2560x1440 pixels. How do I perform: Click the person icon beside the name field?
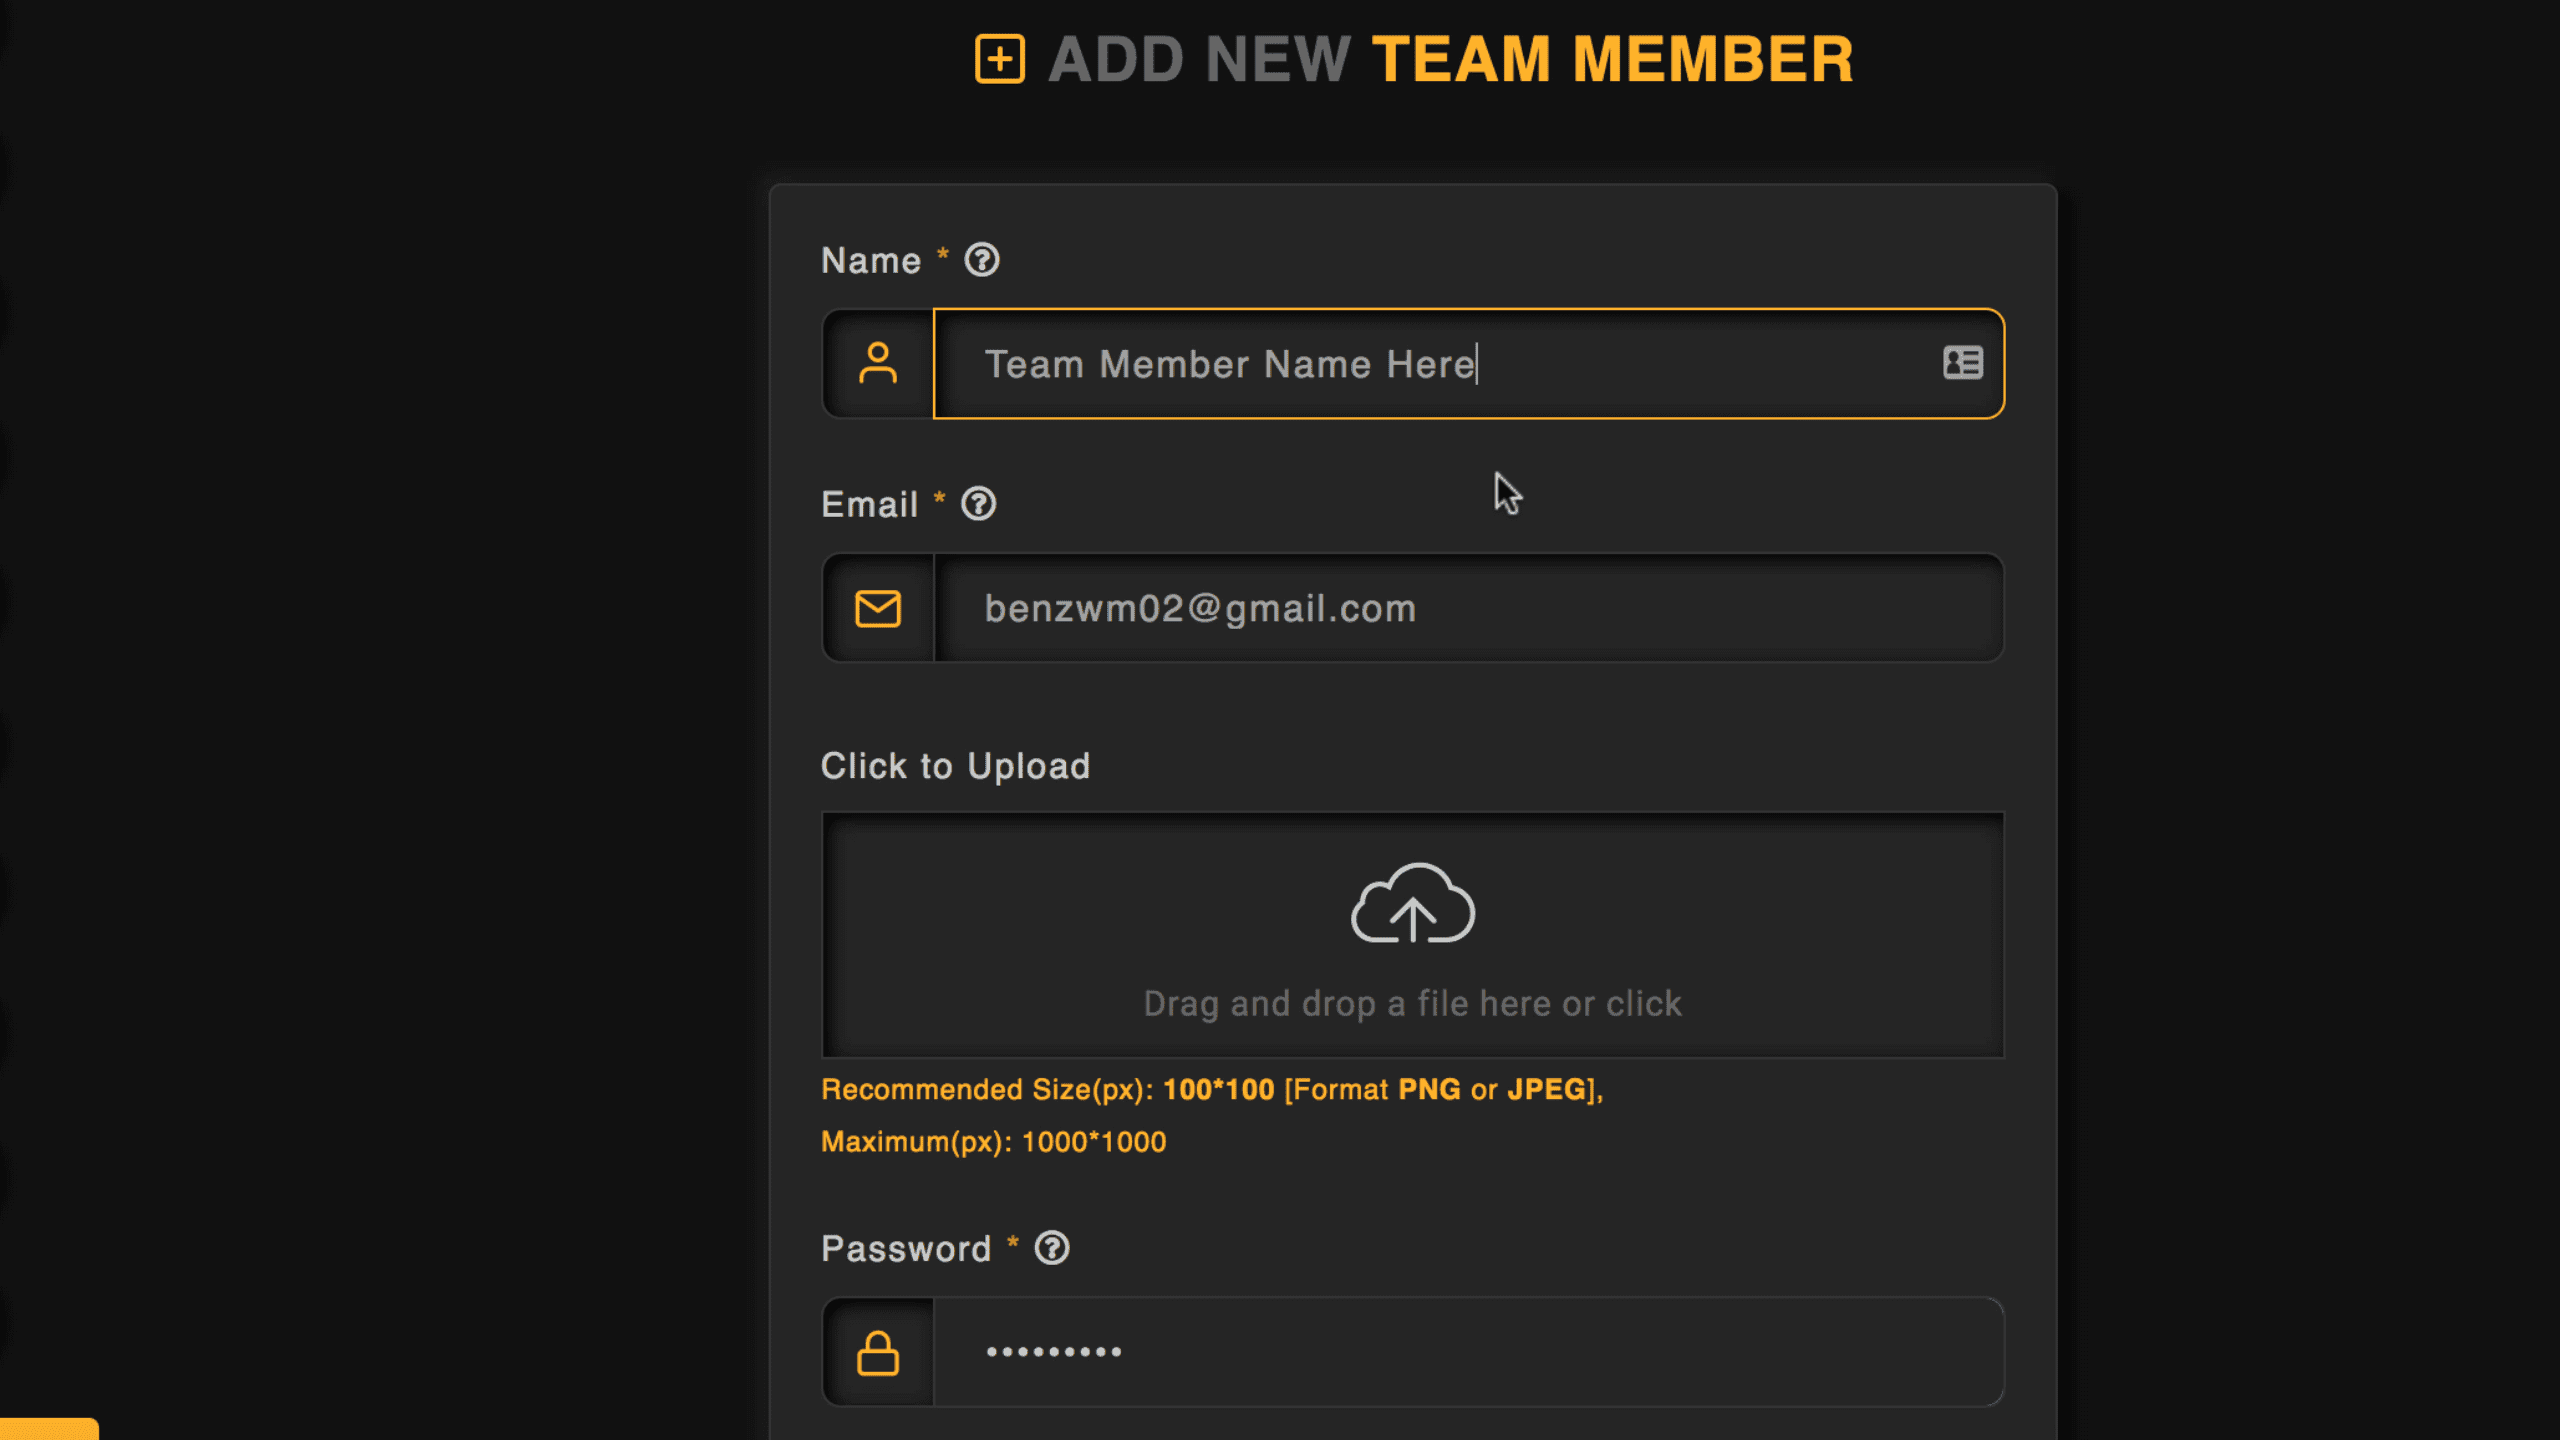(x=878, y=364)
